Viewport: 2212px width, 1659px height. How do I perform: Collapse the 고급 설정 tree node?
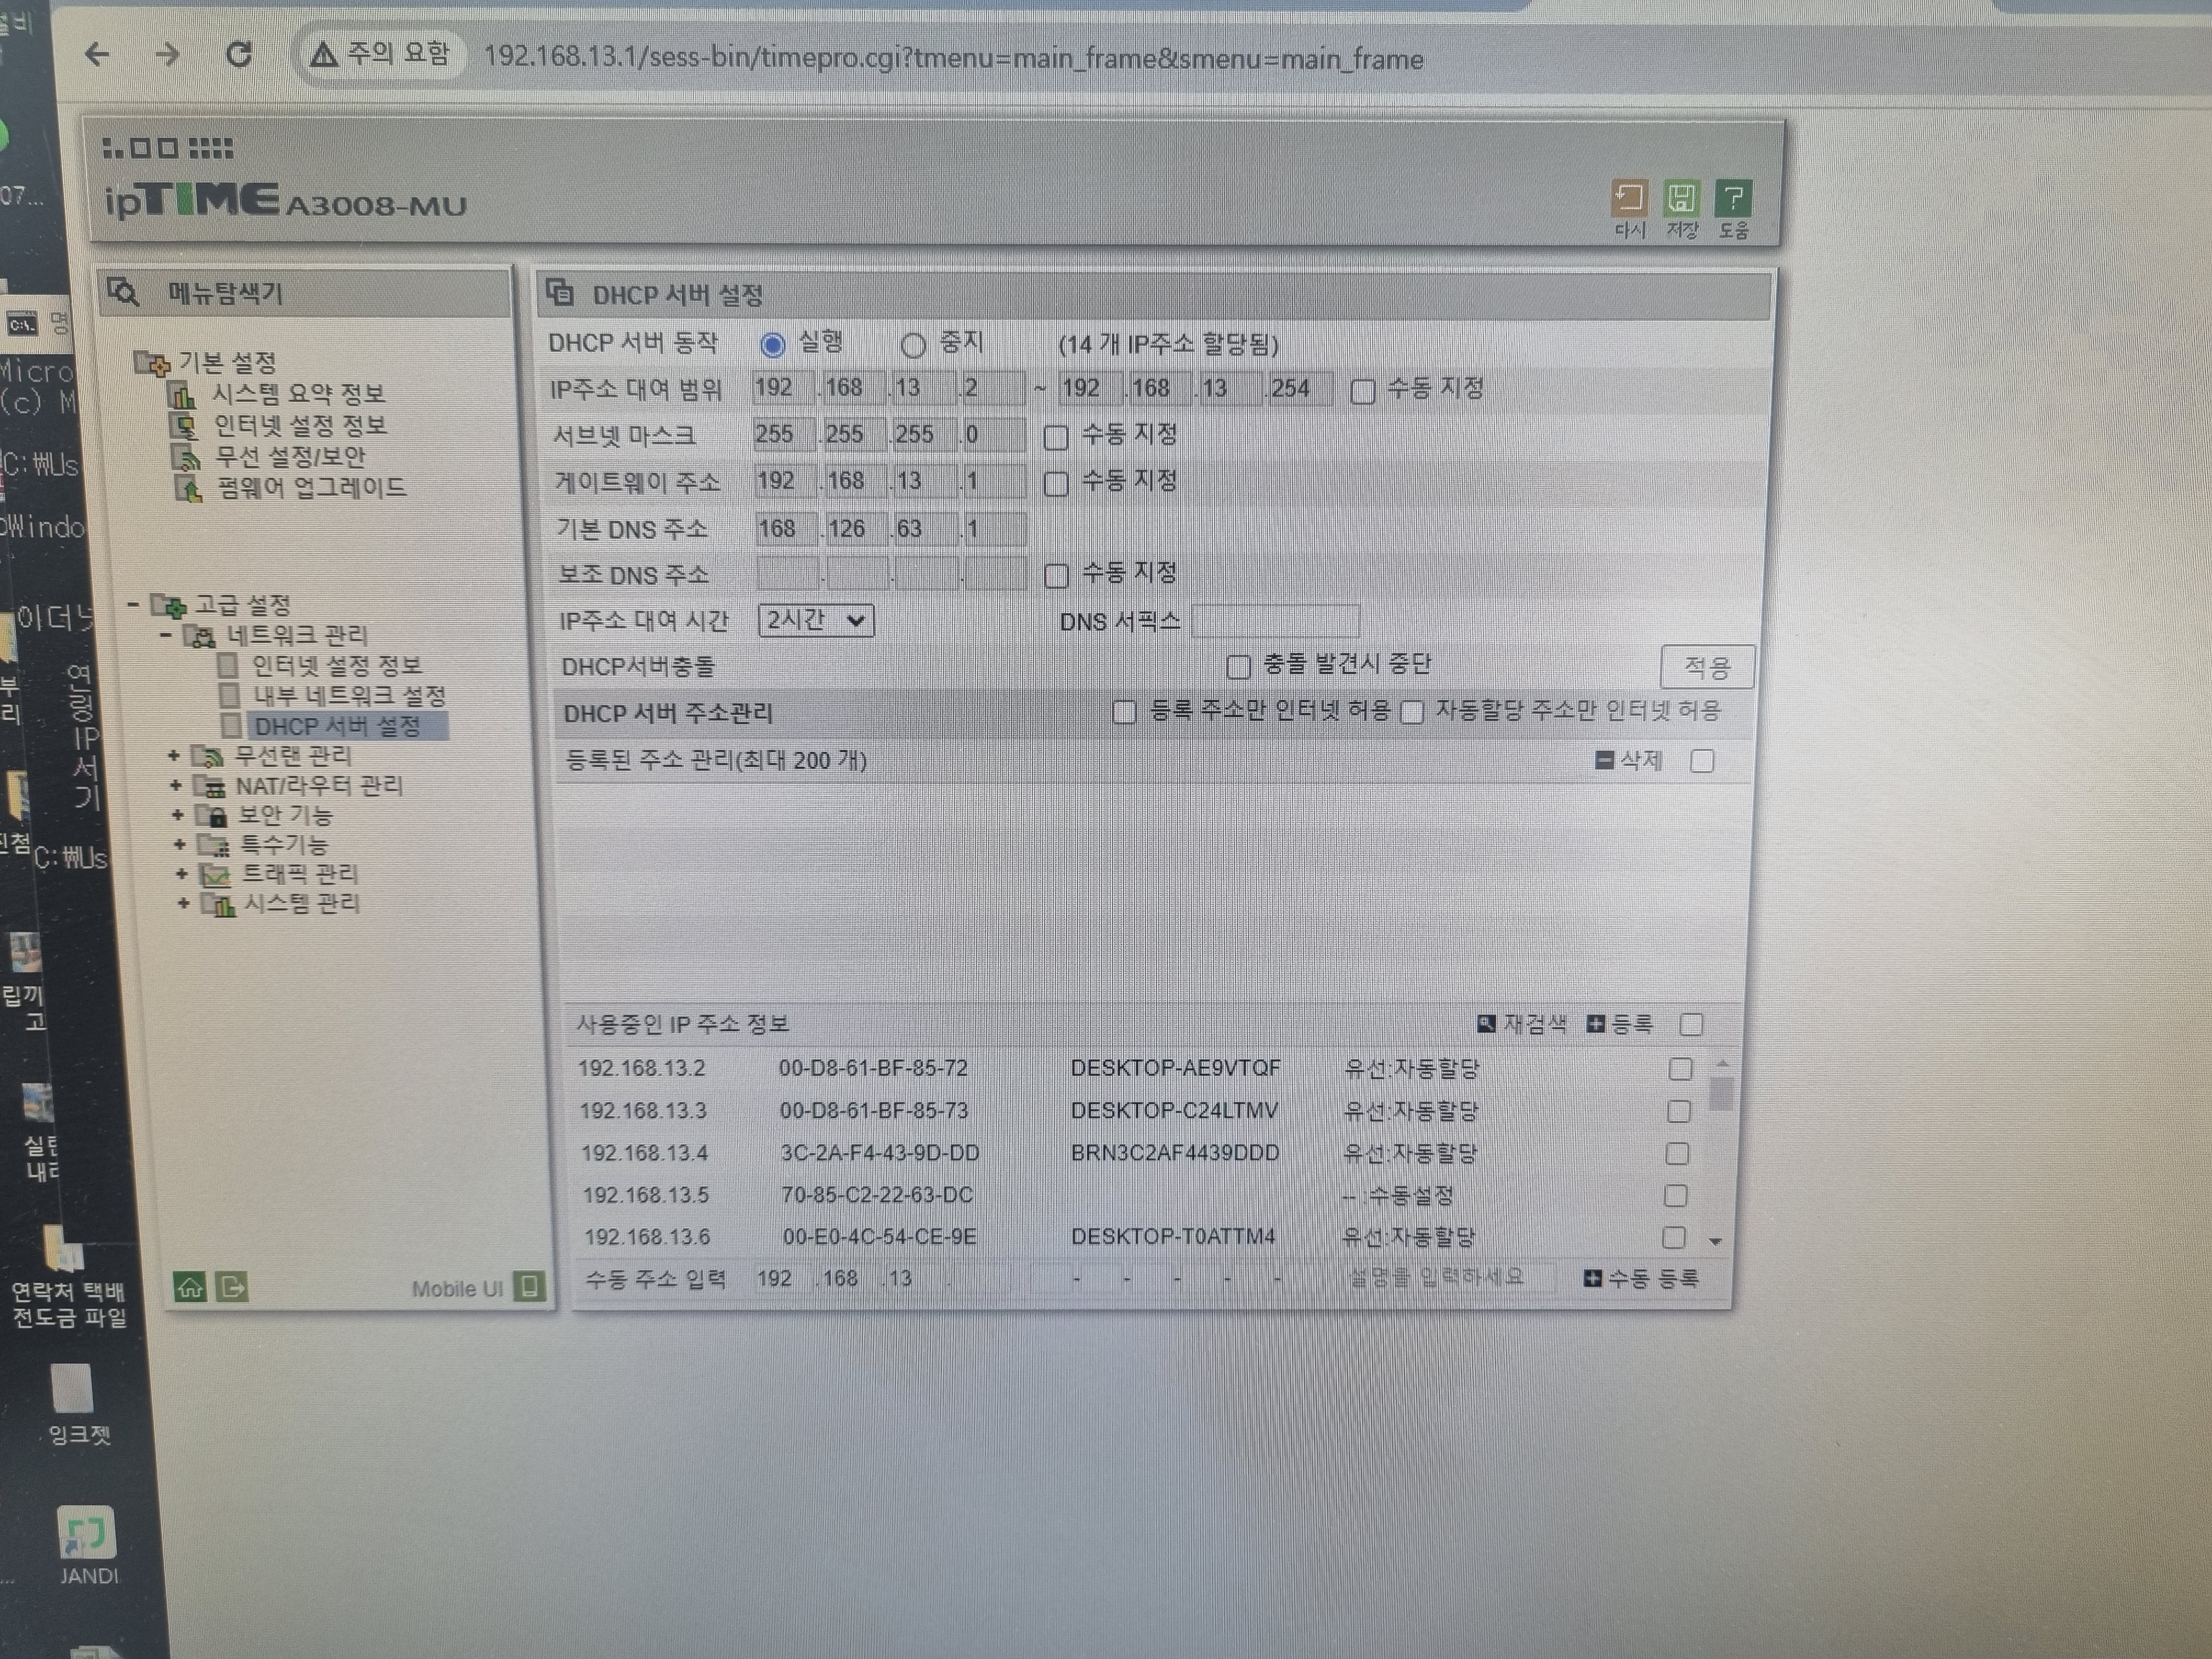click(x=133, y=604)
